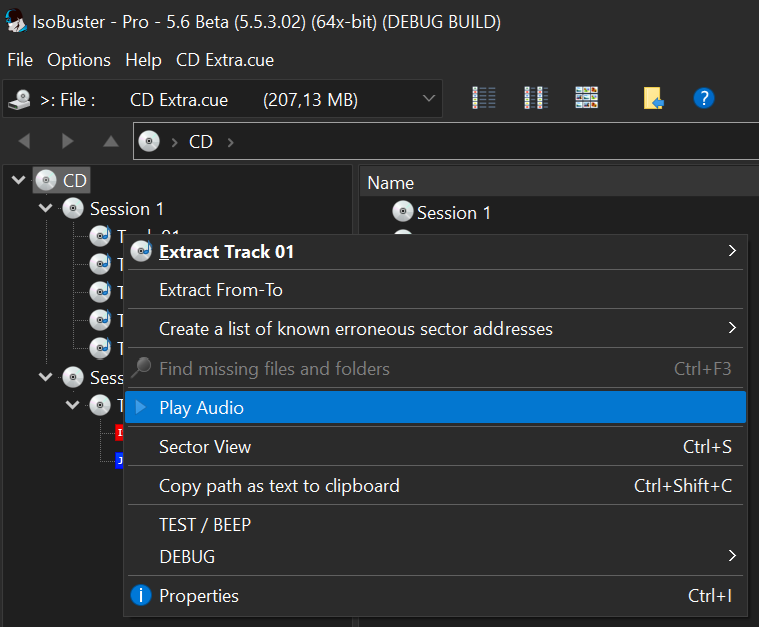
Task: Select Session 1 in the tree
Action: coord(127,209)
